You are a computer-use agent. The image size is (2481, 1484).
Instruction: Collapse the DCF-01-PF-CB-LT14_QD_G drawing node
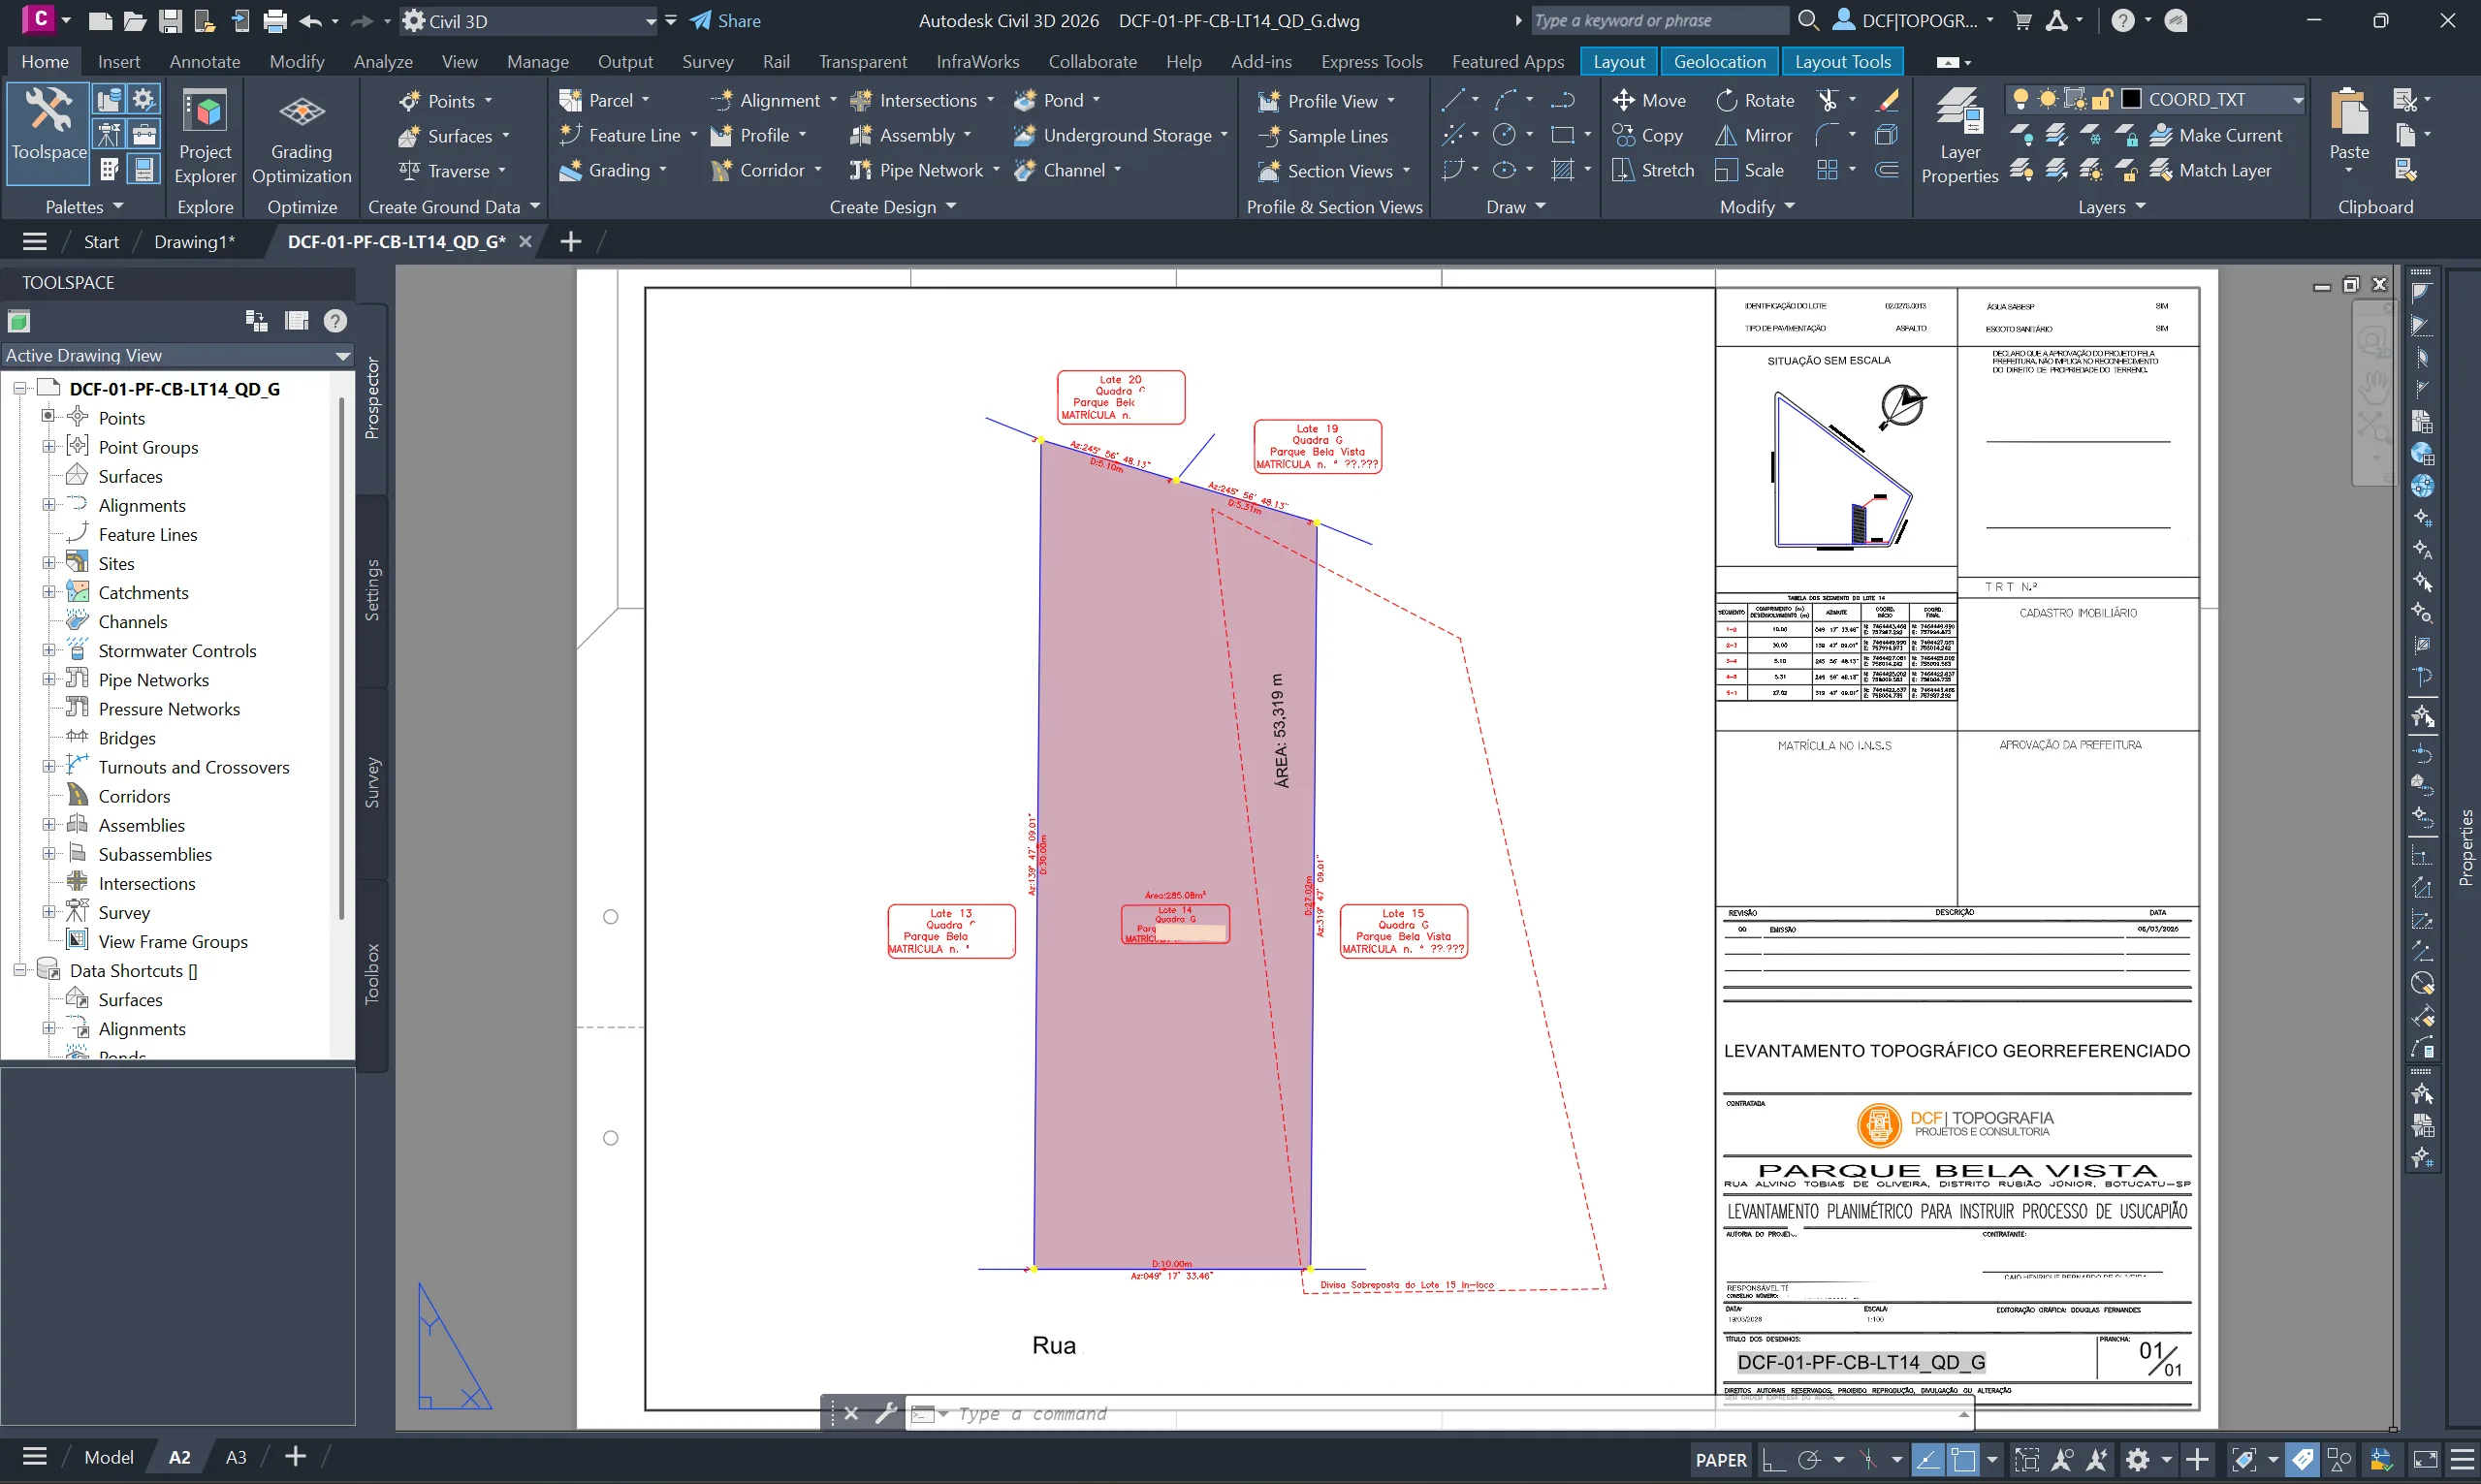point(19,388)
